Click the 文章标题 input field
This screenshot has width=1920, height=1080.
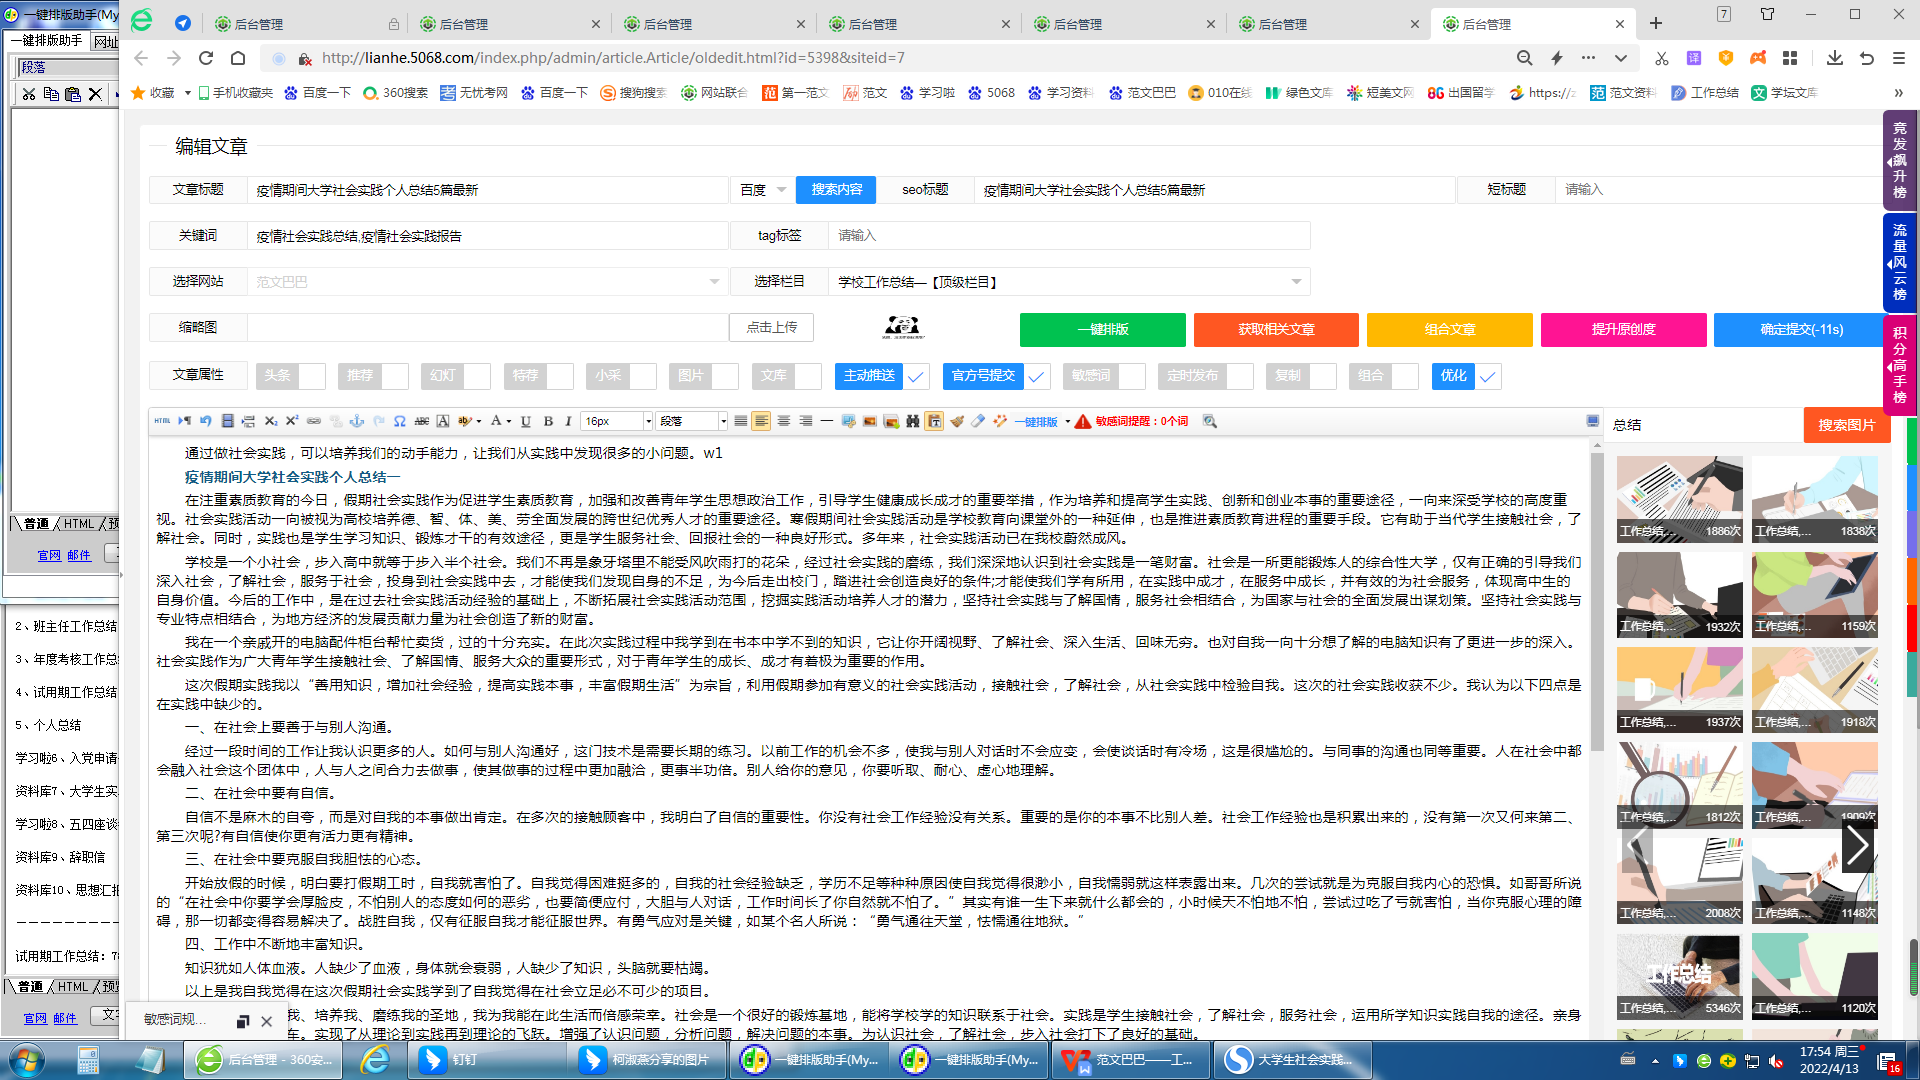click(488, 190)
